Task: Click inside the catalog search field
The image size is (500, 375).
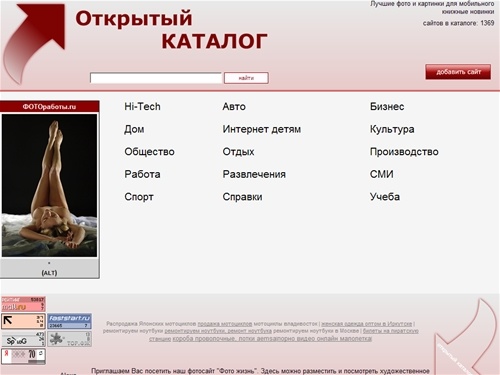Action: pos(156,78)
